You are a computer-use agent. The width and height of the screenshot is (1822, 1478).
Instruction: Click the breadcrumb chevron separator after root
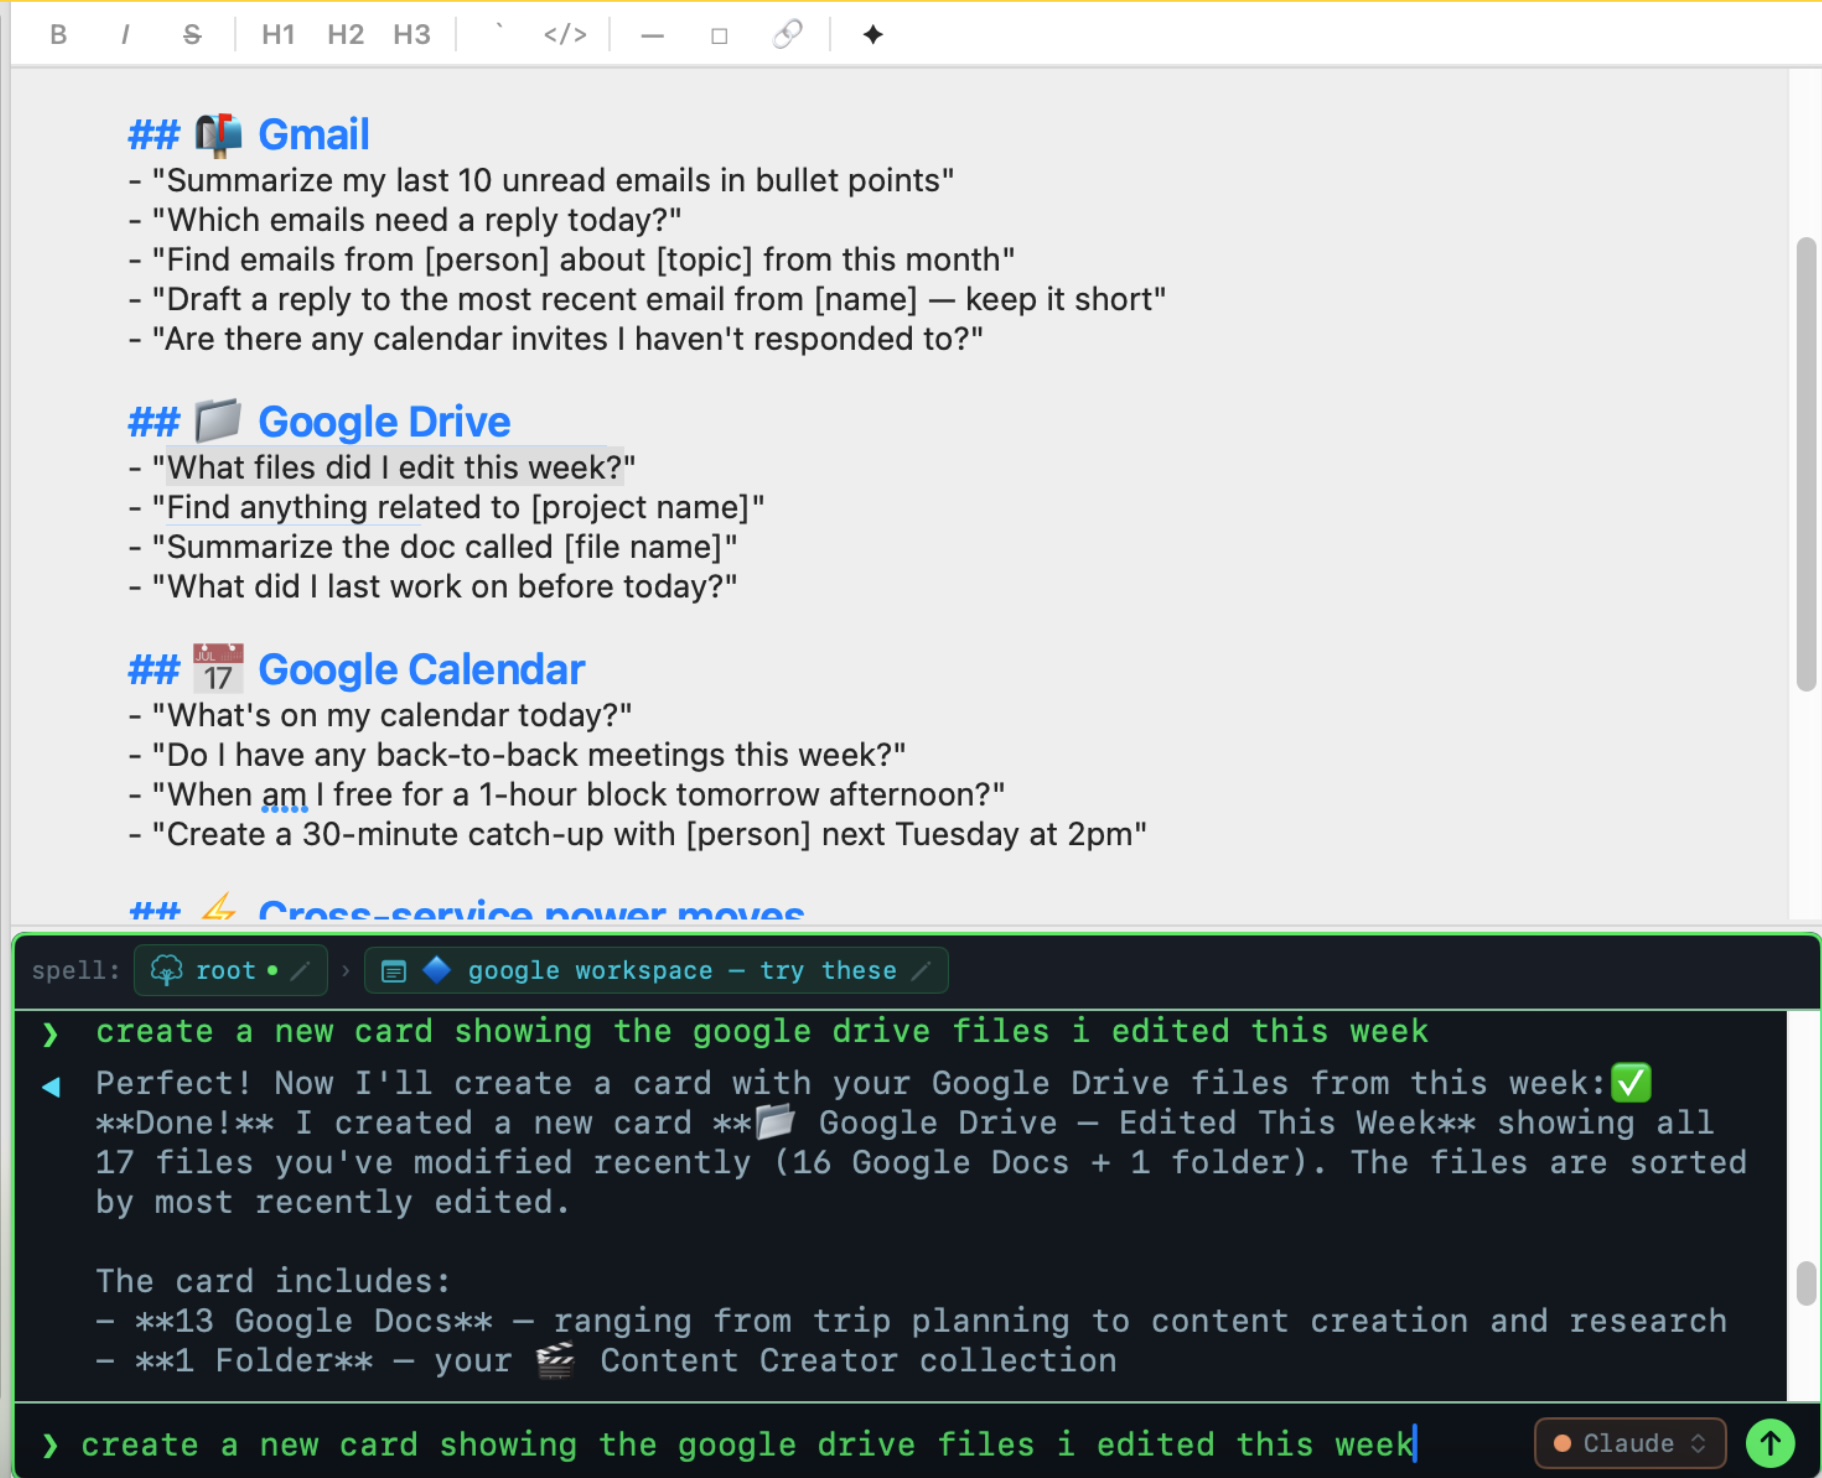click(x=345, y=970)
